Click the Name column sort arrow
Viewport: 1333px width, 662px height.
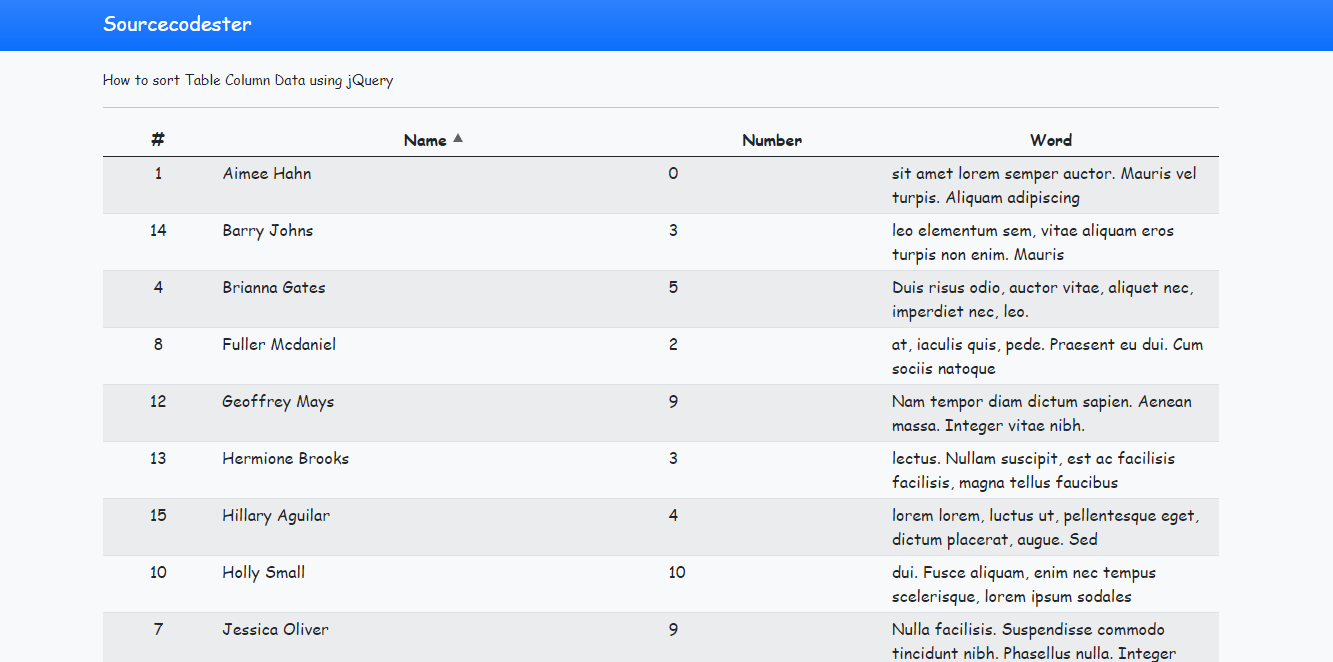click(459, 139)
